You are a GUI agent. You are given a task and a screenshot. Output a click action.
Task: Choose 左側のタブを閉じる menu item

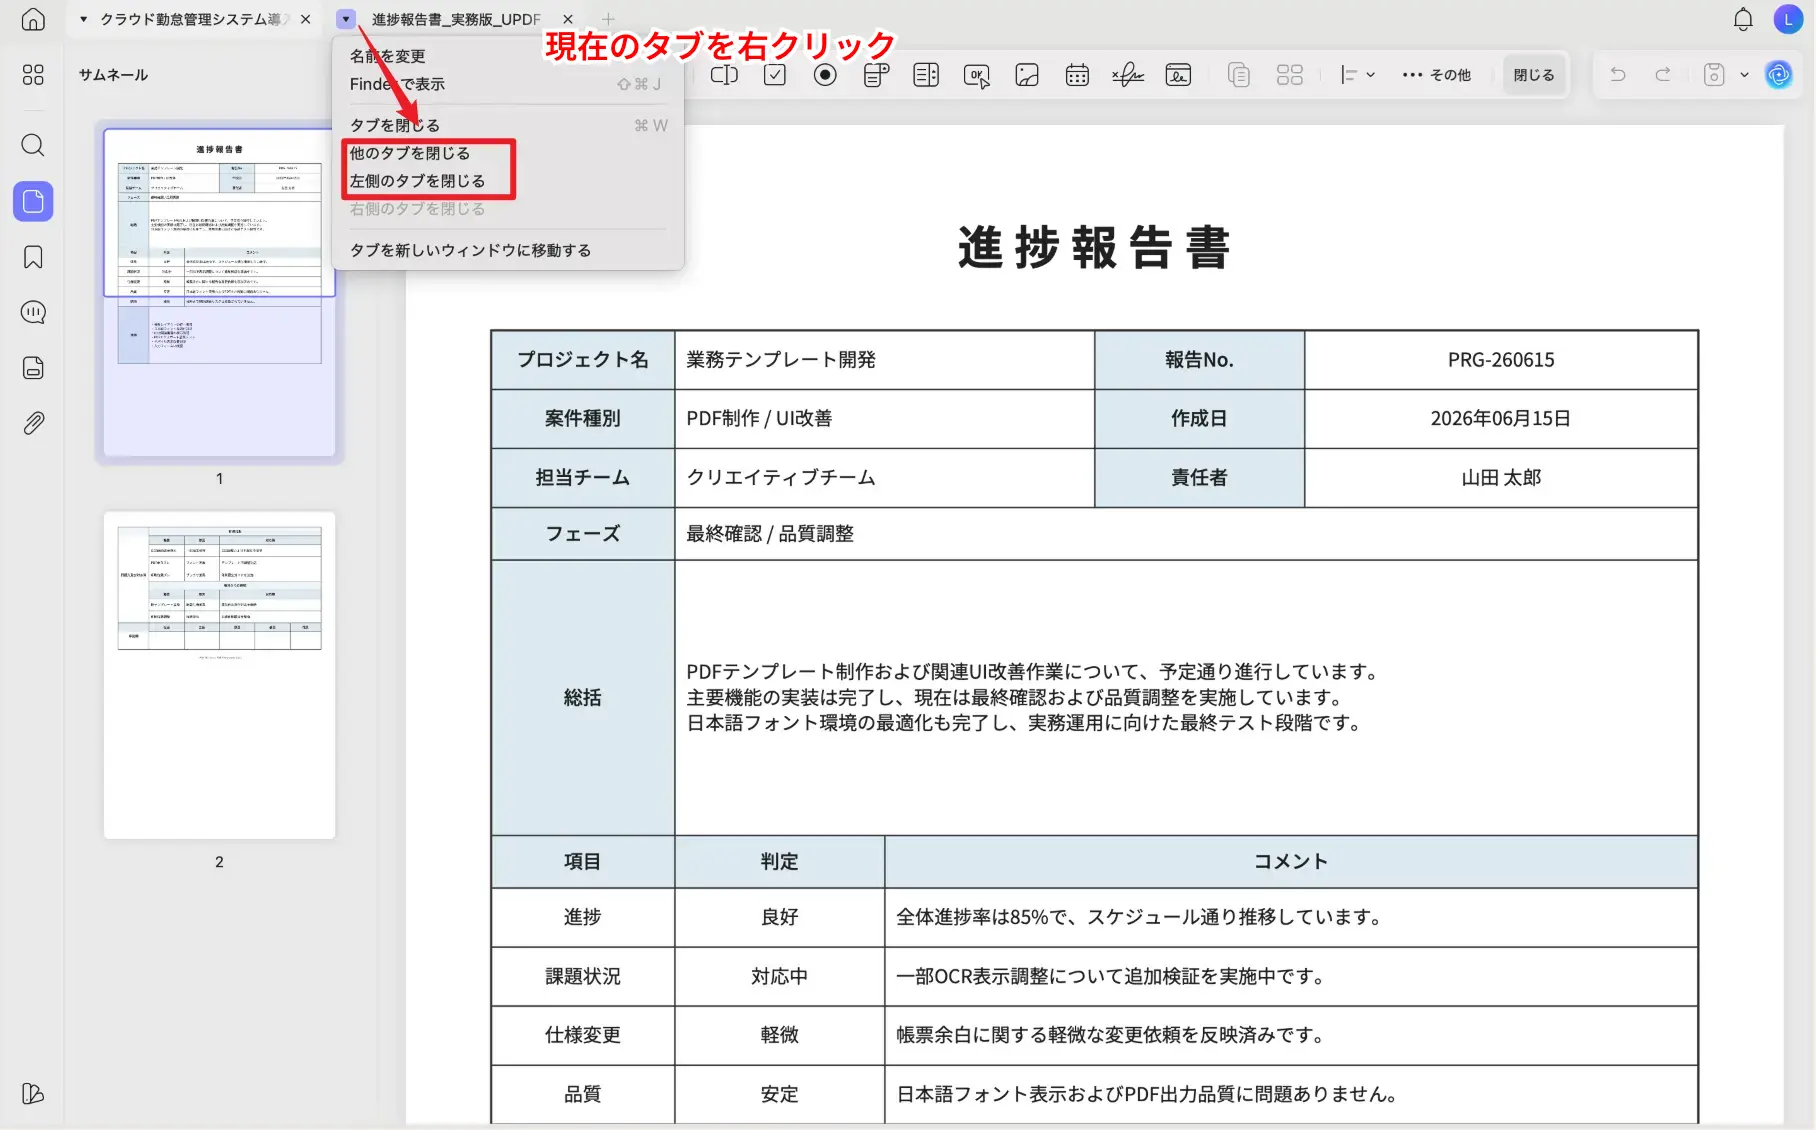point(508,181)
